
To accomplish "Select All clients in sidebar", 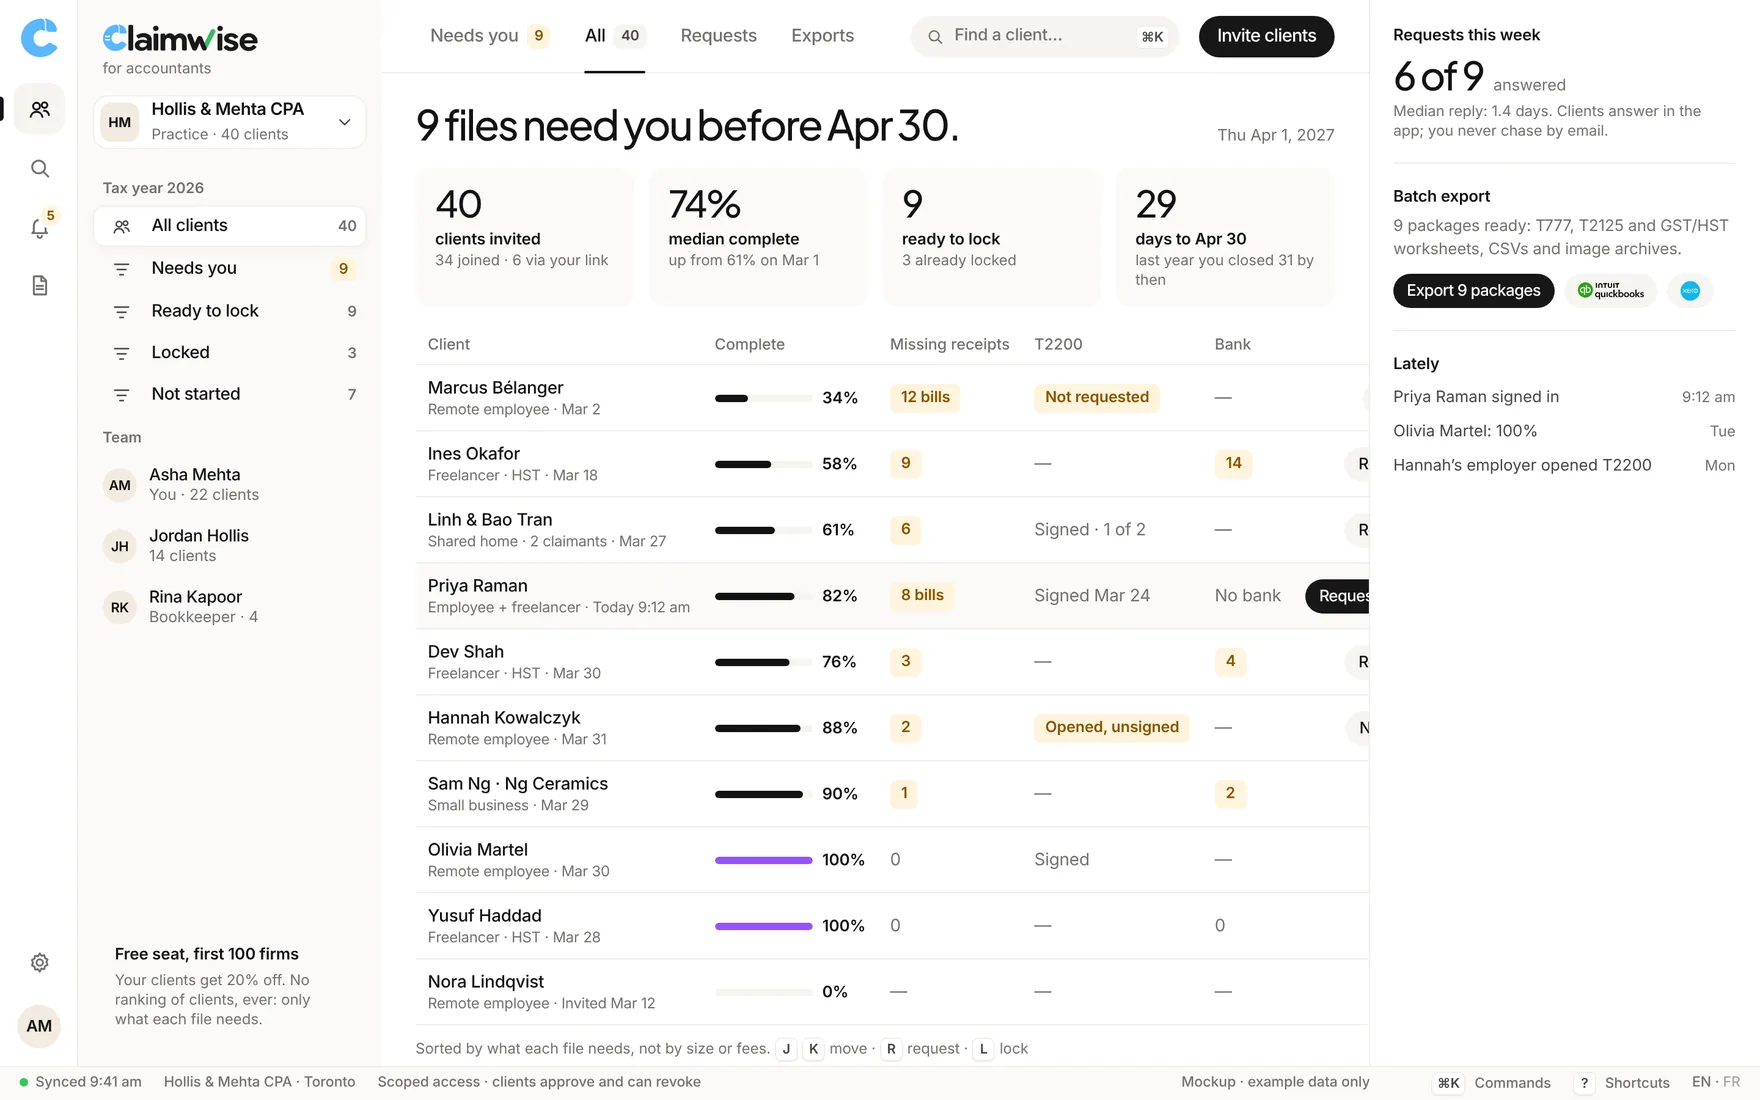I will tap(230, 226).
